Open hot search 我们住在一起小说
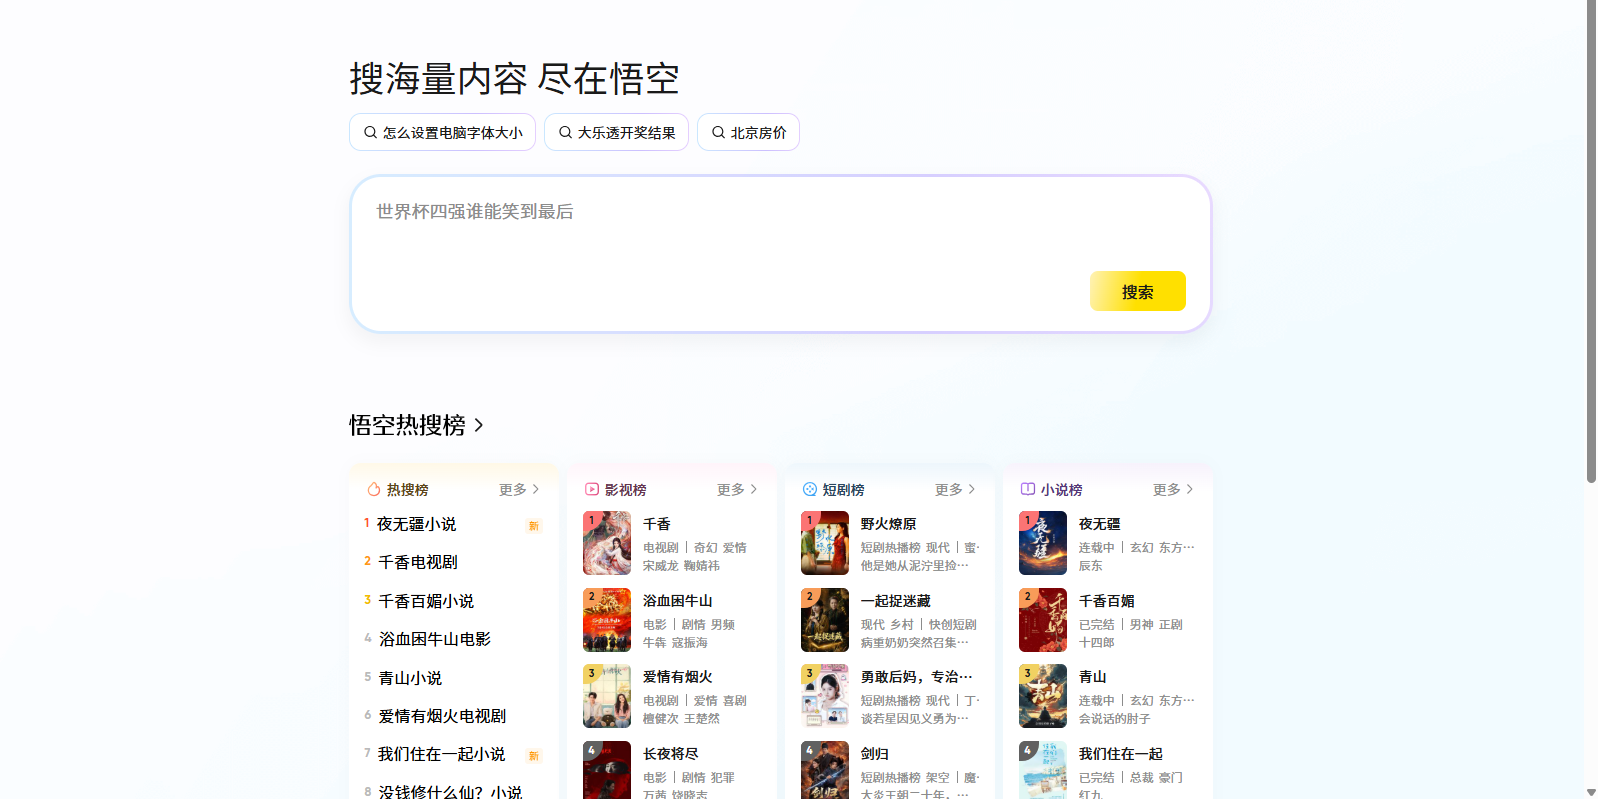This screenshot has height=799, width=1598. pyautogui.click(x=441, y=754)
